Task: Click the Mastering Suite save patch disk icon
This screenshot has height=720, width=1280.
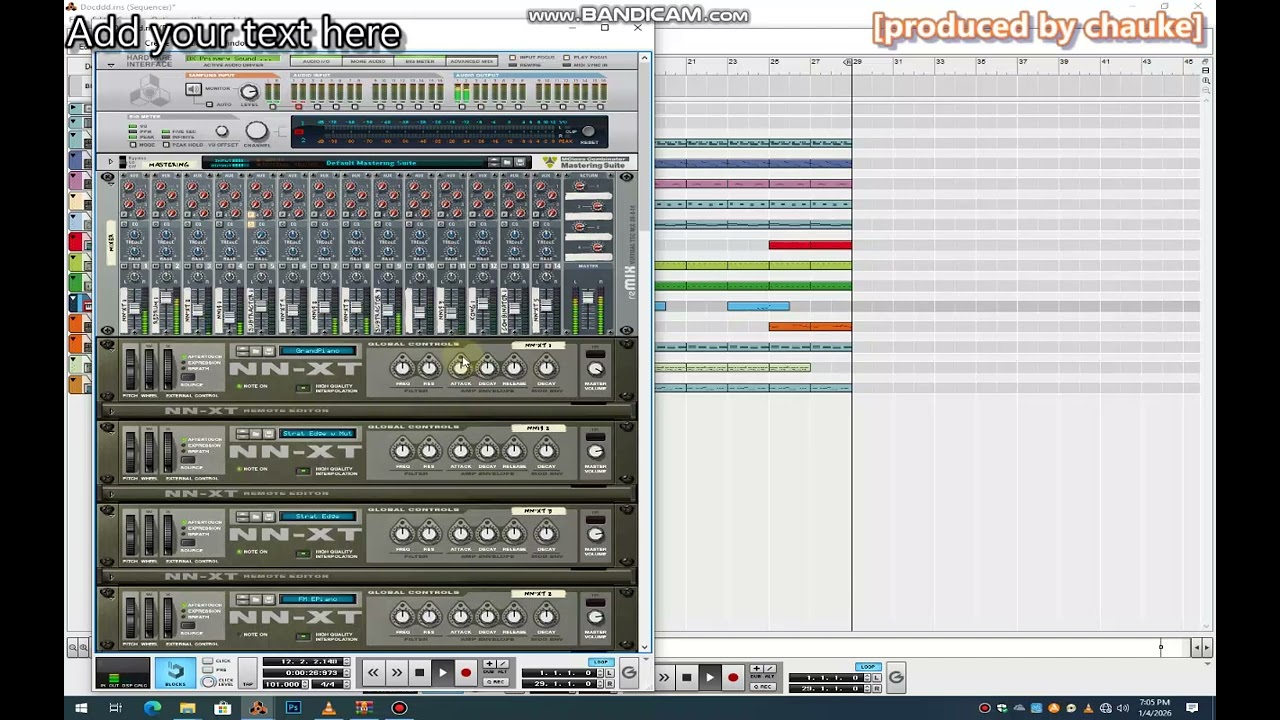Action: point(520,162)
